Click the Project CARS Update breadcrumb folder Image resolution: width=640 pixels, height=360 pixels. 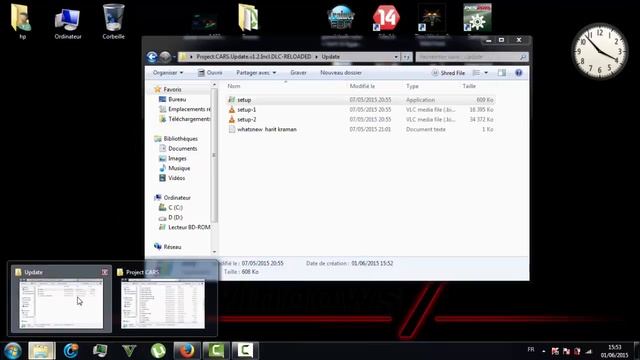click(x=253, y=57)
